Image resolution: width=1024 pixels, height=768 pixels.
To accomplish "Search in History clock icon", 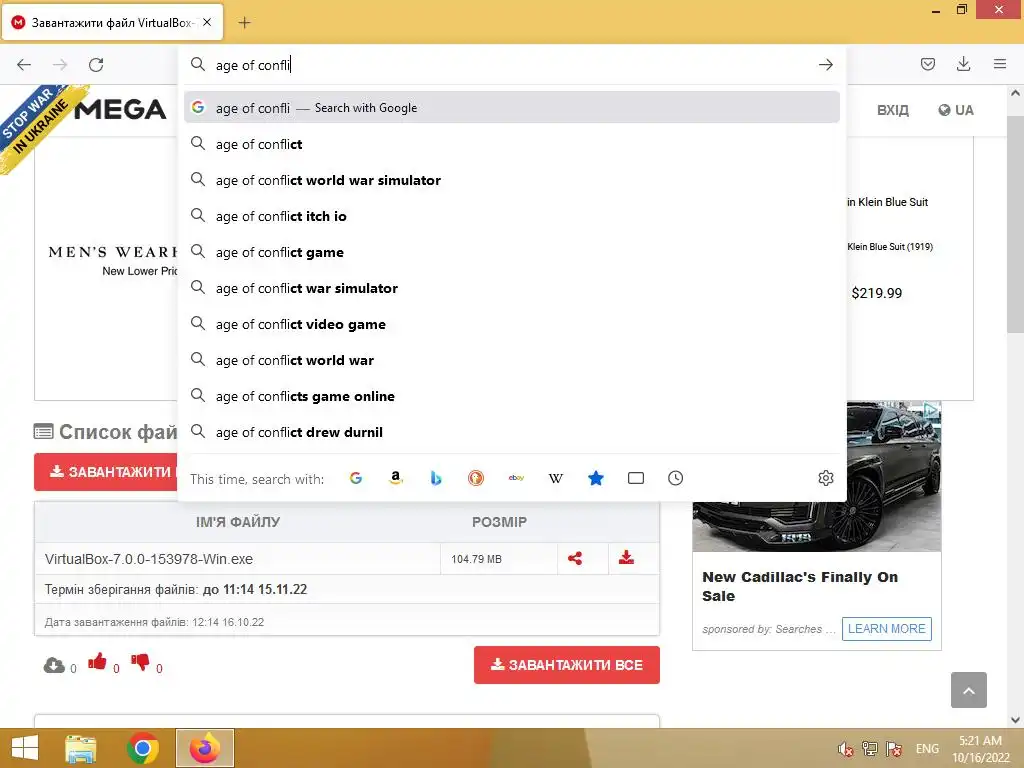I will coord(676,478).
